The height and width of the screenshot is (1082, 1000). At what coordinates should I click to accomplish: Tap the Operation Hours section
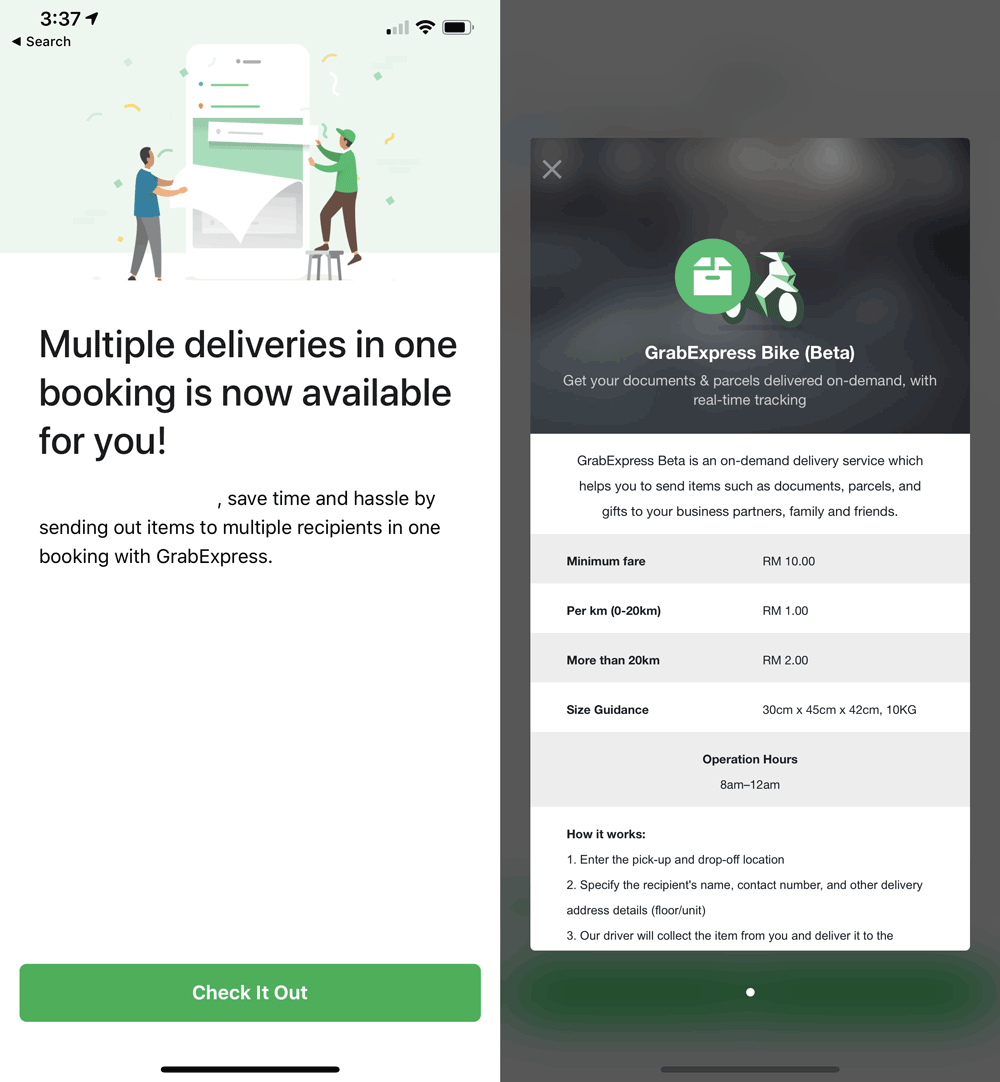[750, 771]
